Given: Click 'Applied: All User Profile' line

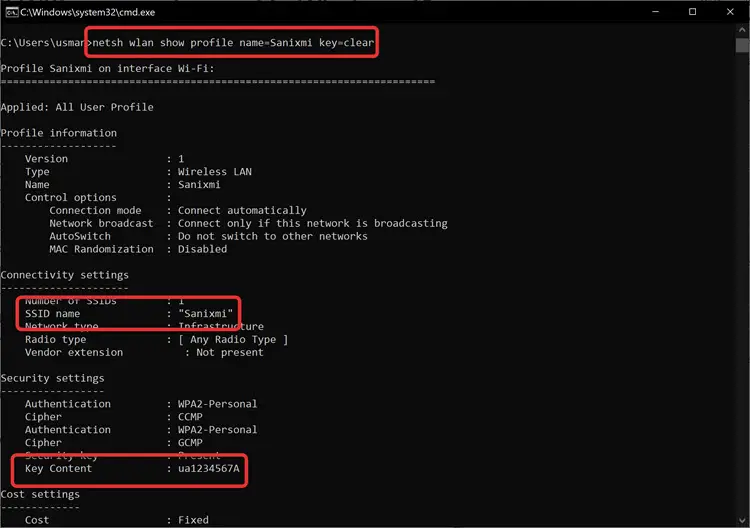Looking at the screenshot, I should (x=77, y=107).
